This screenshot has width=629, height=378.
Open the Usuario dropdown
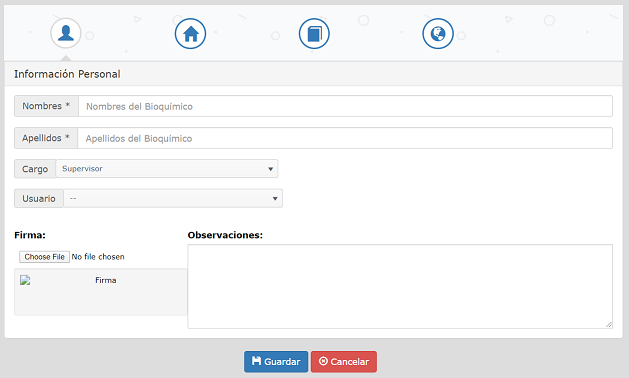[173, 199]
